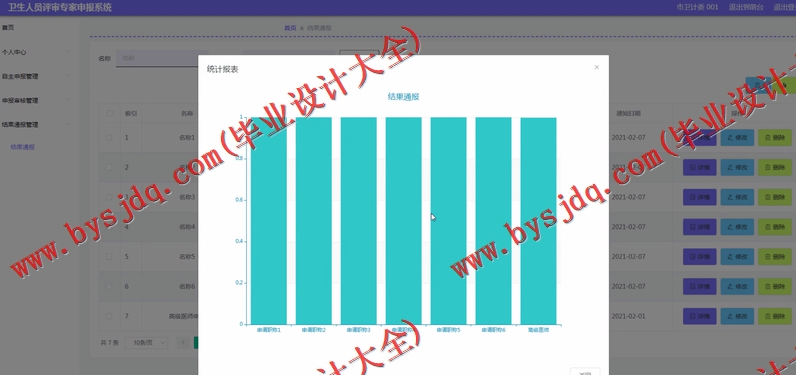Open 详情 for row 7

(x=700, y=316)
